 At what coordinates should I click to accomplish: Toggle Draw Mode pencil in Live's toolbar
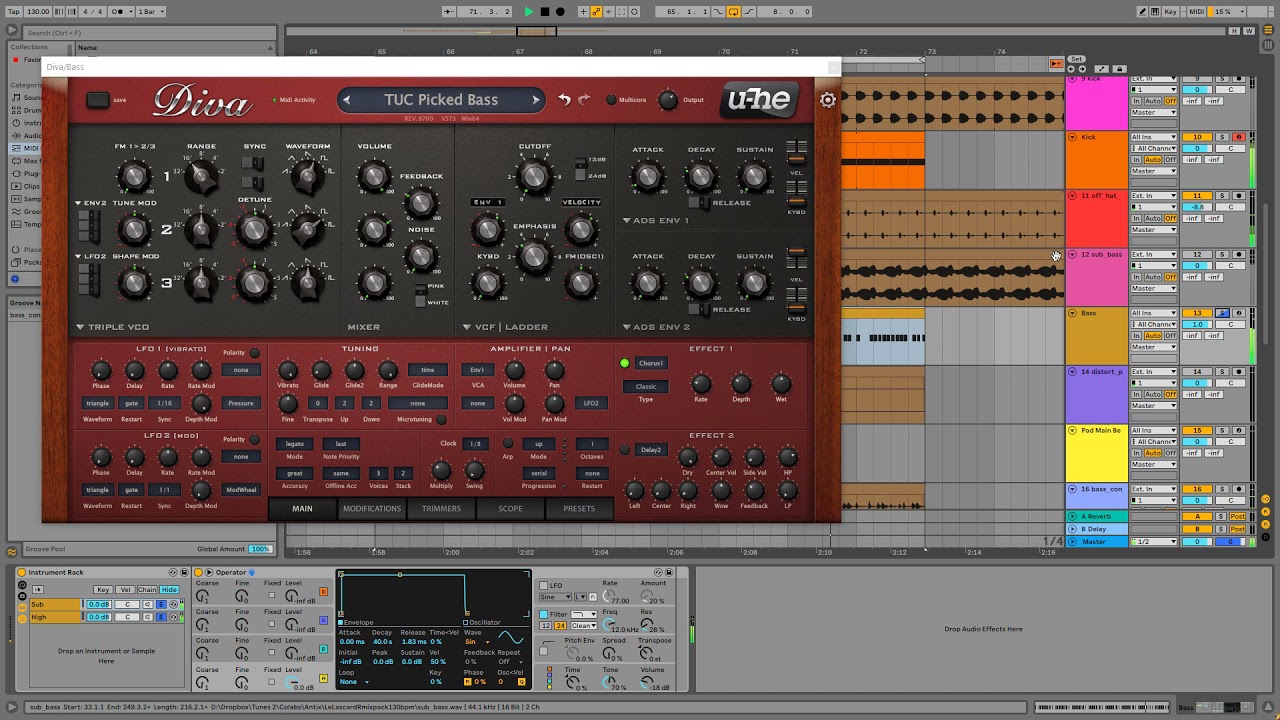[1143, 12]
